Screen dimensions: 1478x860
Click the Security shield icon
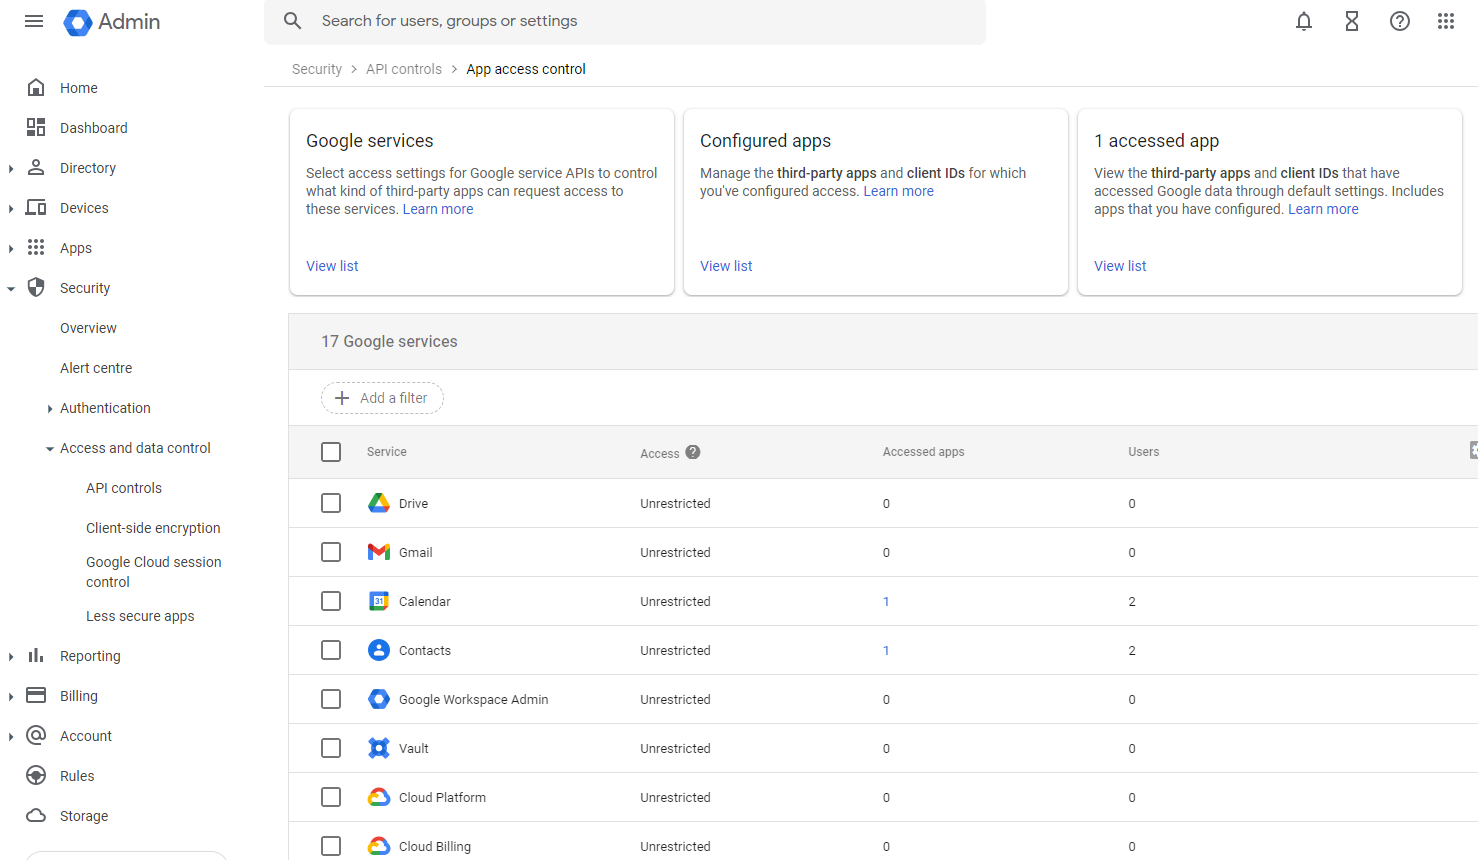36,288
